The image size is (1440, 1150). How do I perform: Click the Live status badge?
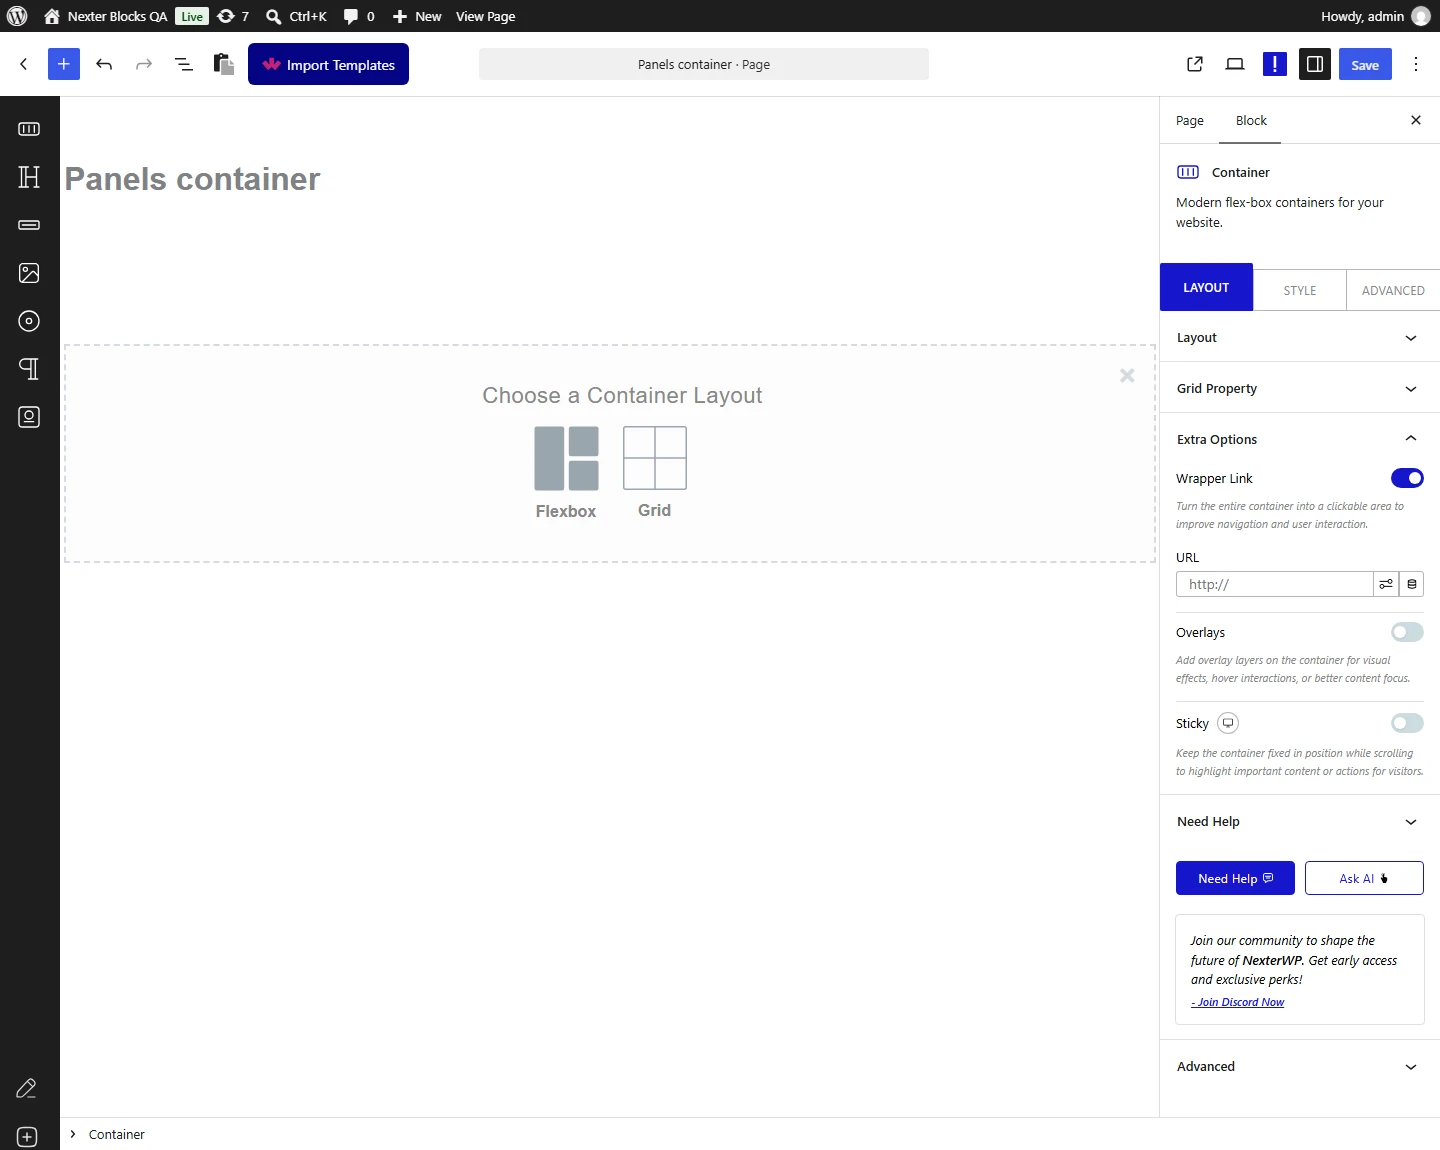(x=192, y=16)
